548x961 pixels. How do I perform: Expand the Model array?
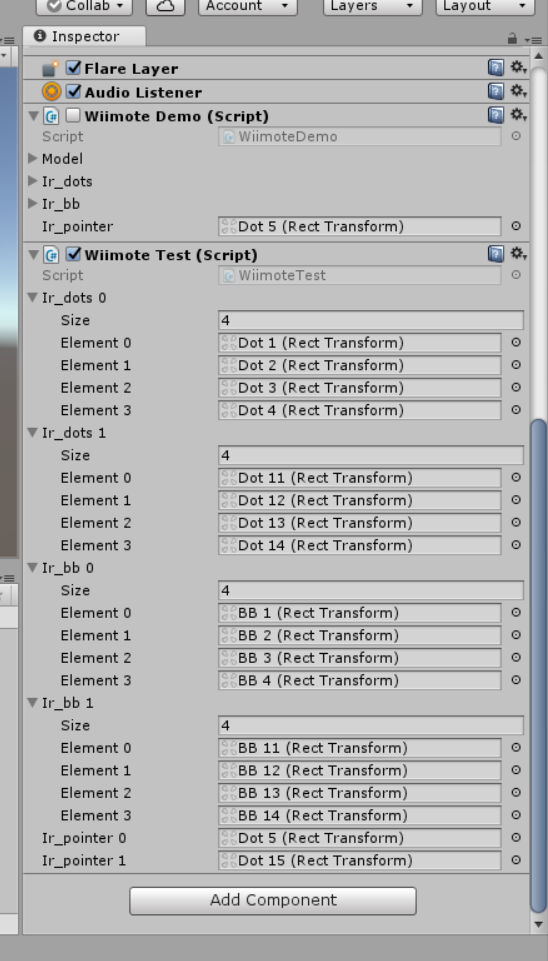[33, 159]
